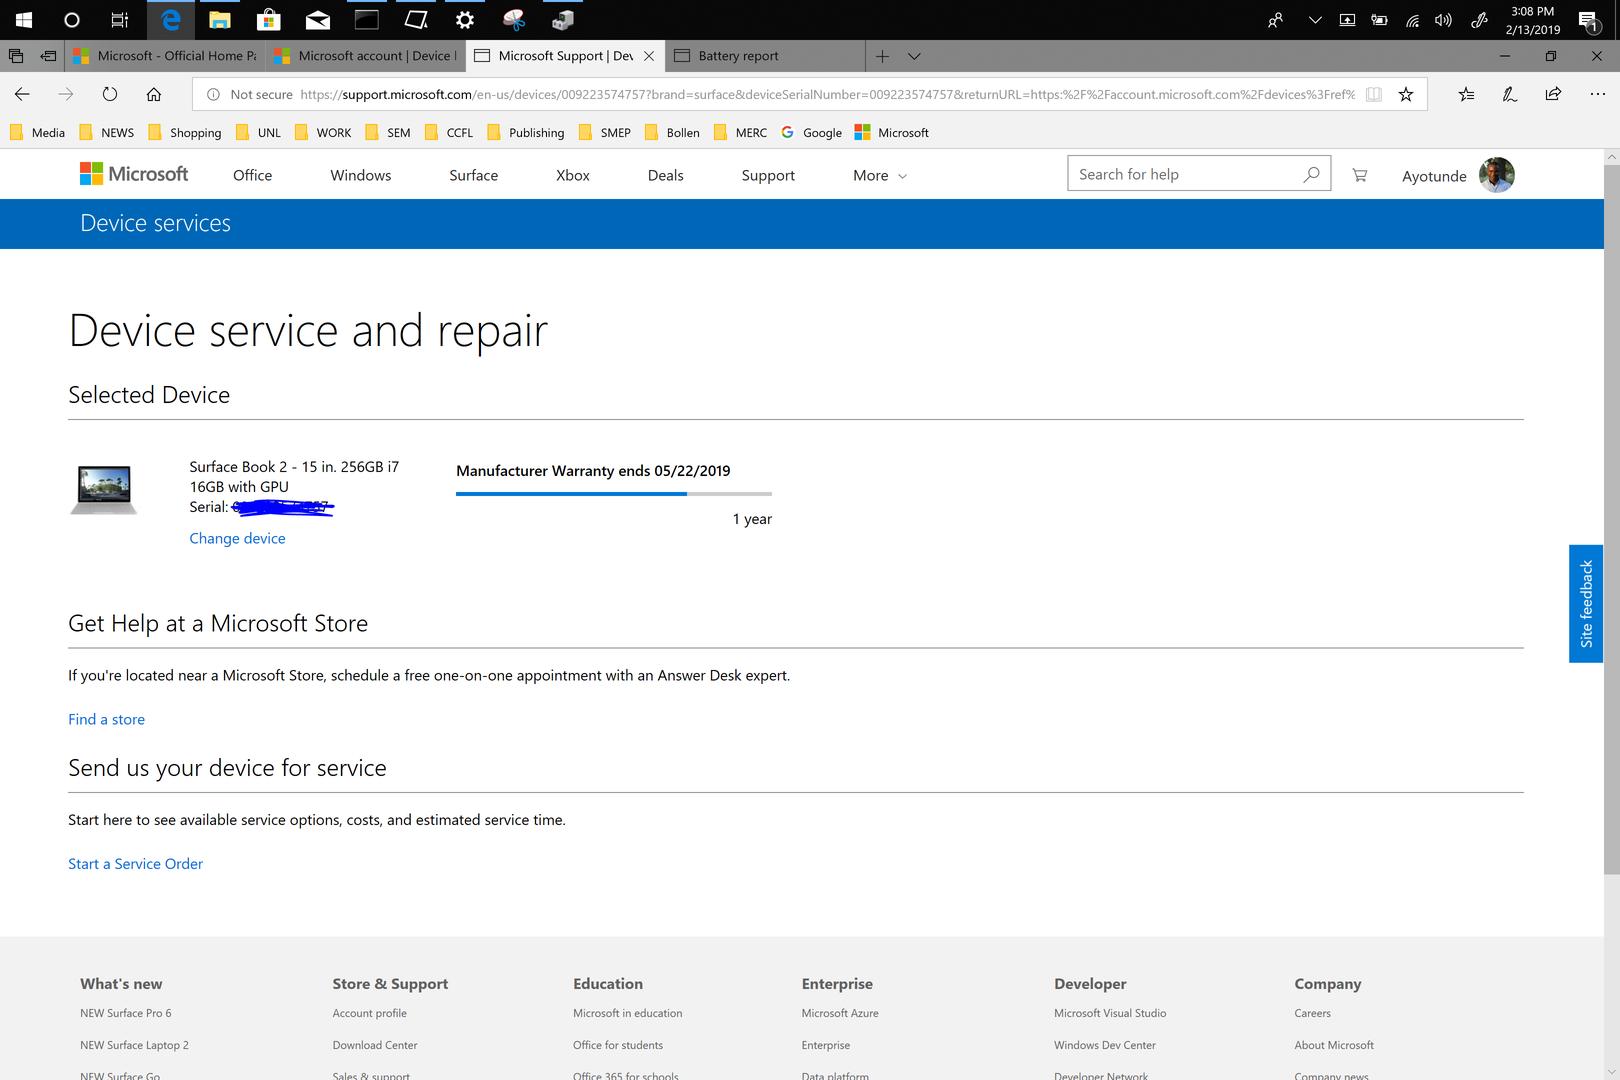Click the Change device link
The image size is (1620, 1080).
point(237,538)
